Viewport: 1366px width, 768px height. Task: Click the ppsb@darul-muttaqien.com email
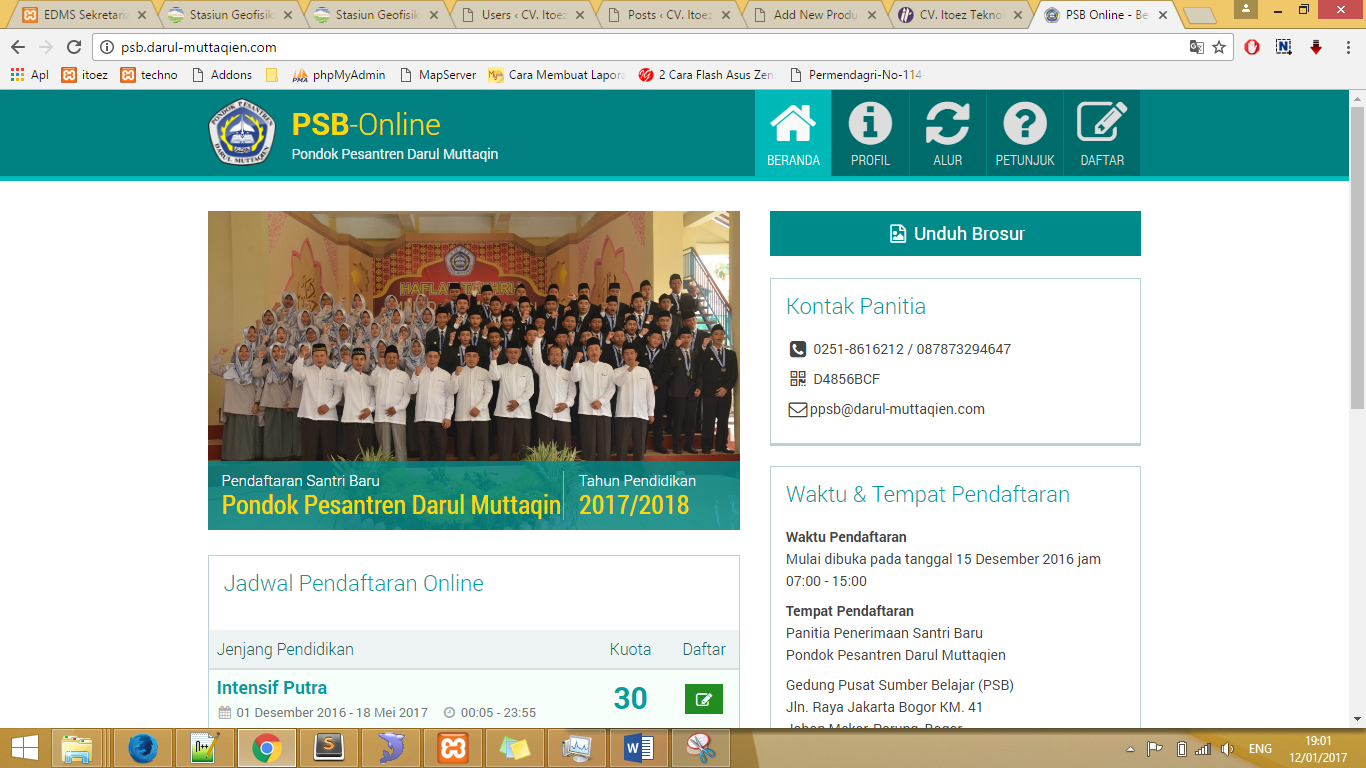[897, 409]
